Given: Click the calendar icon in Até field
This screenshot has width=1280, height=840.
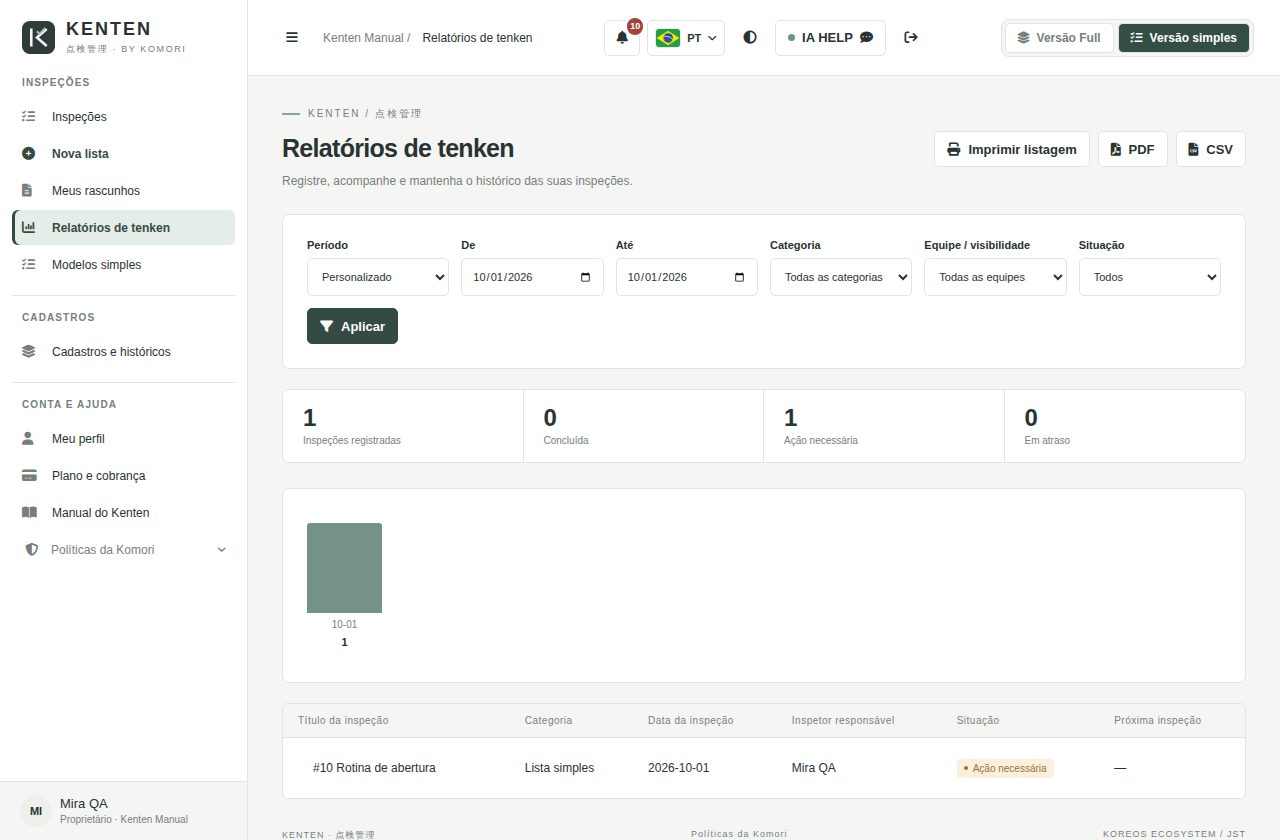Looking at the screenshot, I should [x=740, y=277].
